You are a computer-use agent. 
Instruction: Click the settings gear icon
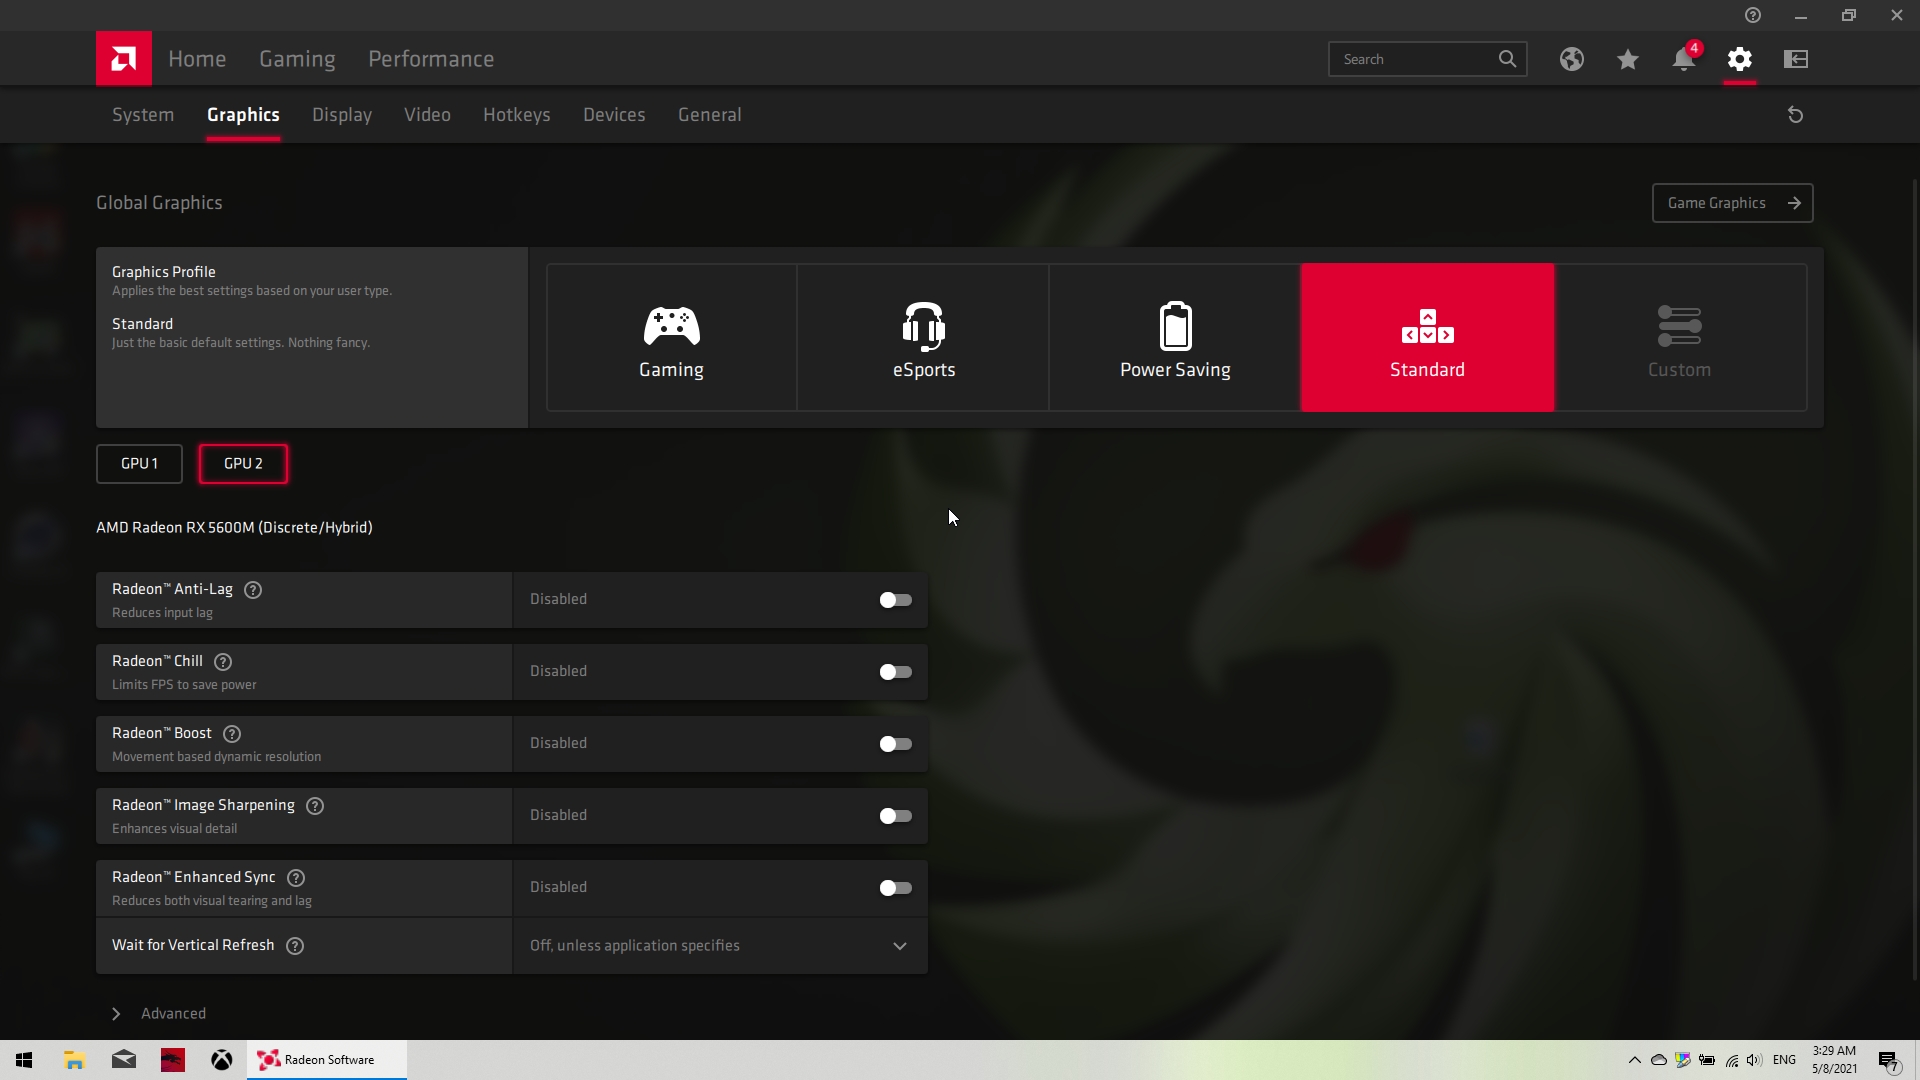(x=1739, y=60)
